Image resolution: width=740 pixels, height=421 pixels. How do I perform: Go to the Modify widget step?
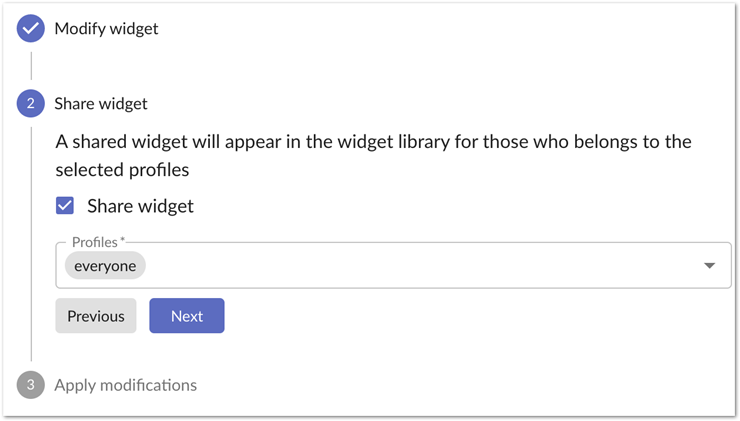(106, 29)
